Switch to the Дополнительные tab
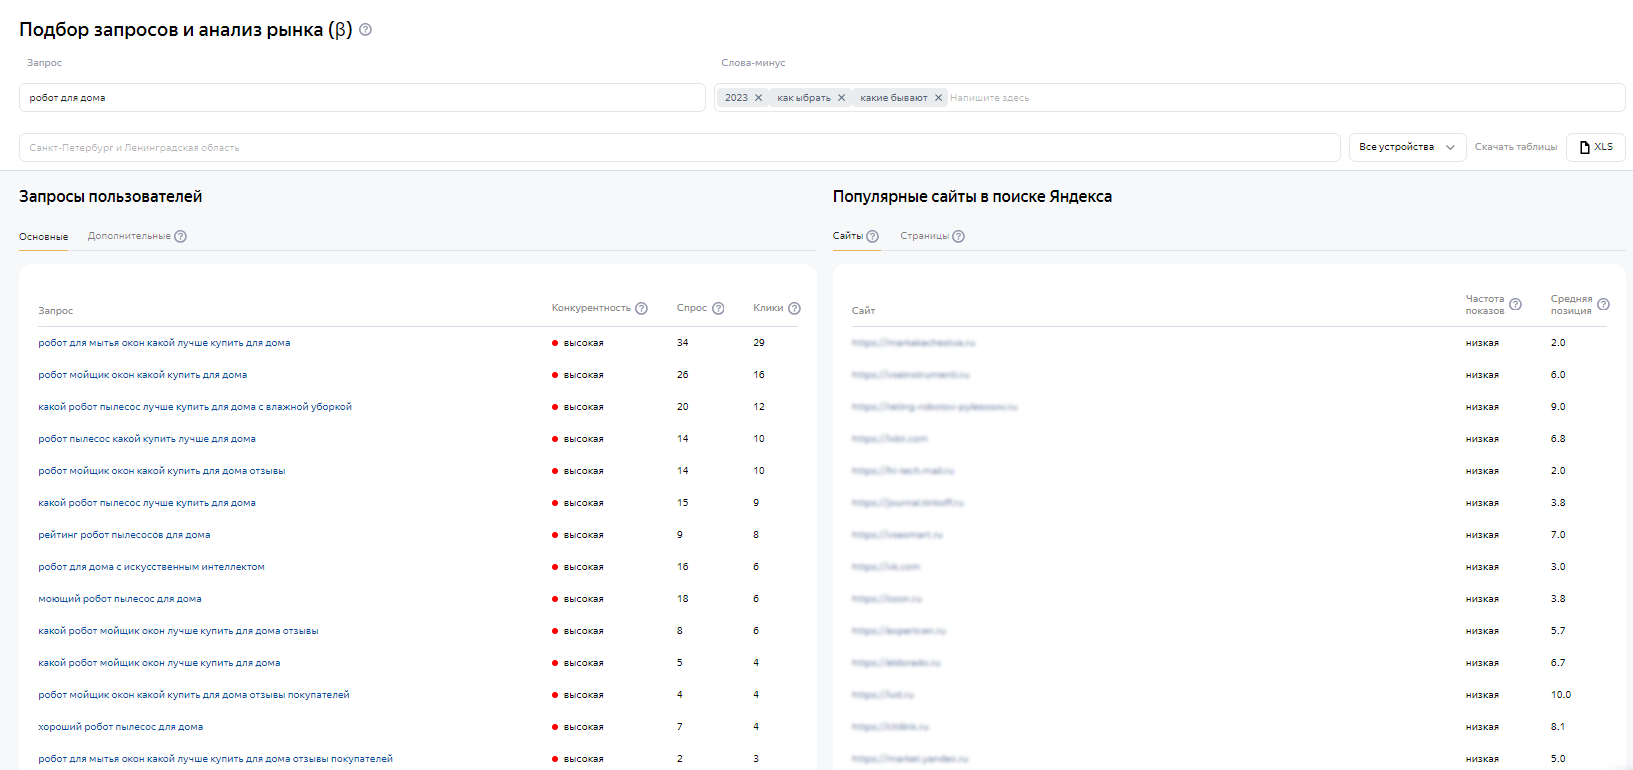The height and width of the screenshot is (770, 1633). coord(129,237)
